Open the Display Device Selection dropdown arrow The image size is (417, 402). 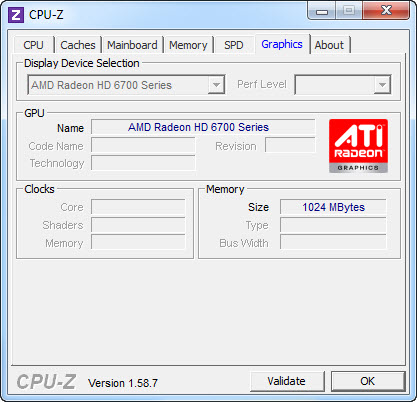click(216, 85)
